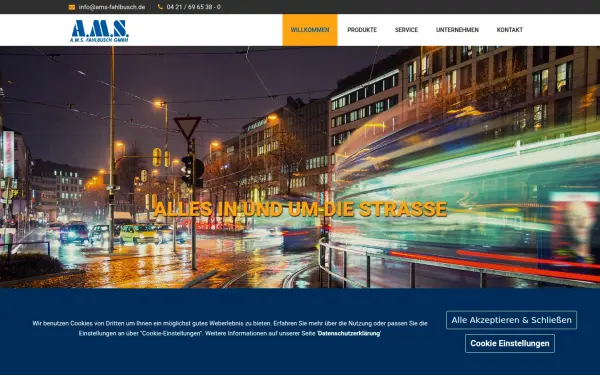Screen dimensions: 600x375
Task: Click Alle Akzeptieren & Schließen button
Action: 511,320
